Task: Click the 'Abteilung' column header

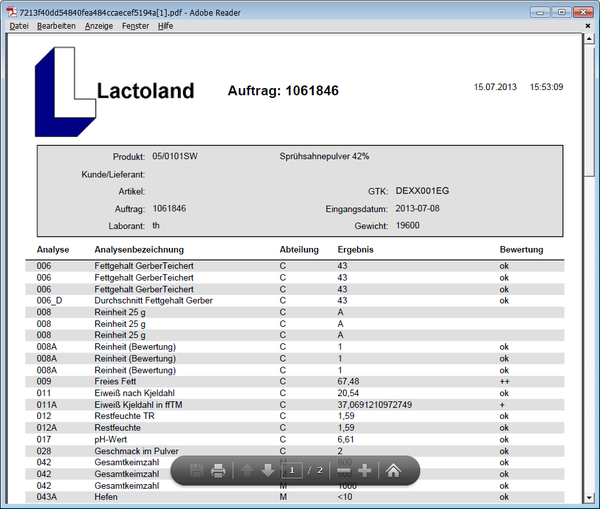Action: click(x=299, y=250)
